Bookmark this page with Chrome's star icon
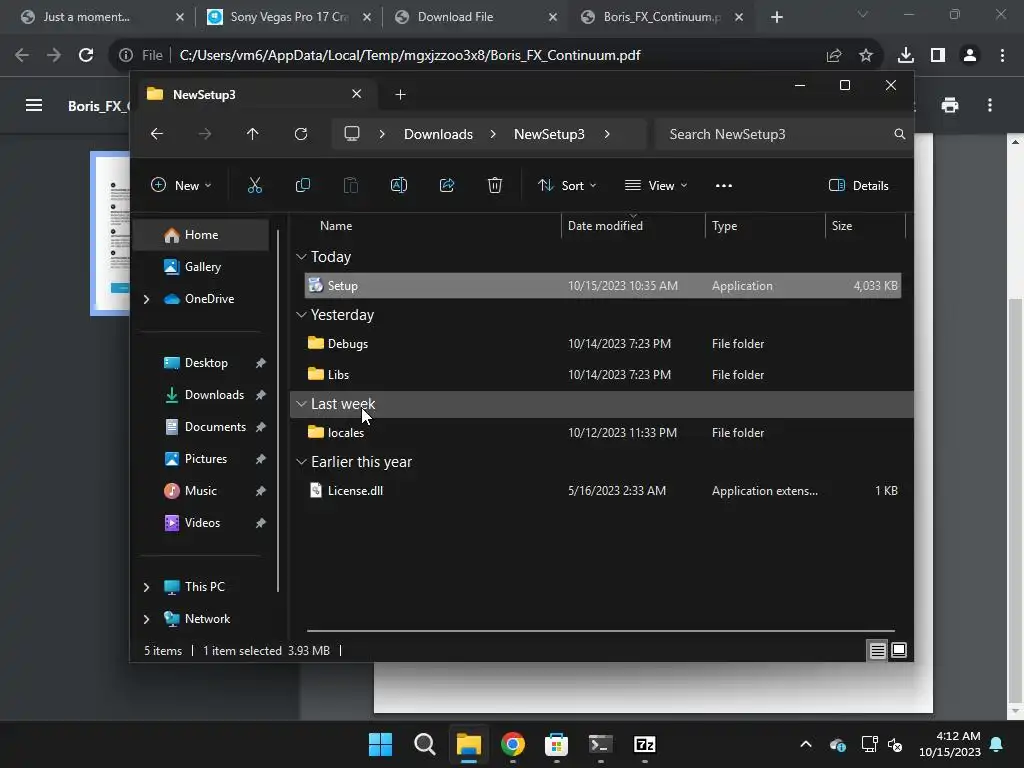 click(x=866, y=56)
